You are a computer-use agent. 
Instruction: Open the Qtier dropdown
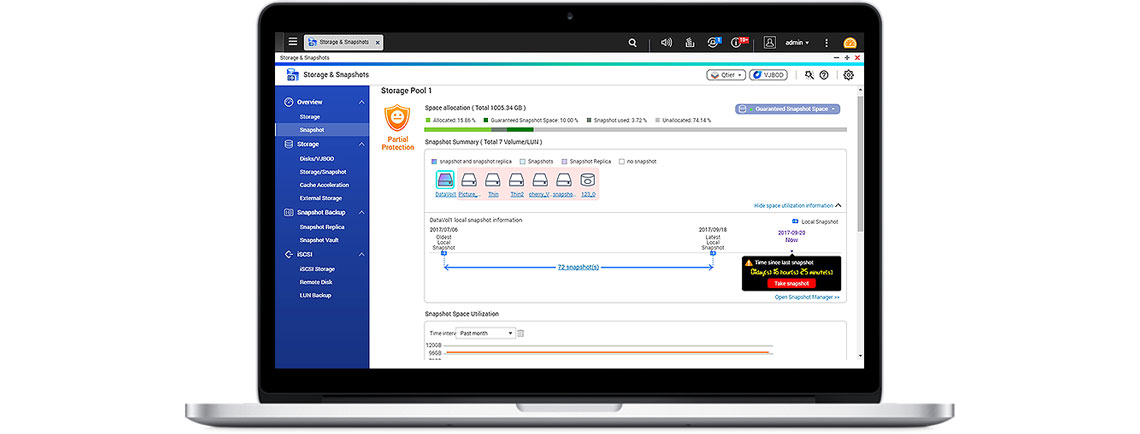pos(725,75)
